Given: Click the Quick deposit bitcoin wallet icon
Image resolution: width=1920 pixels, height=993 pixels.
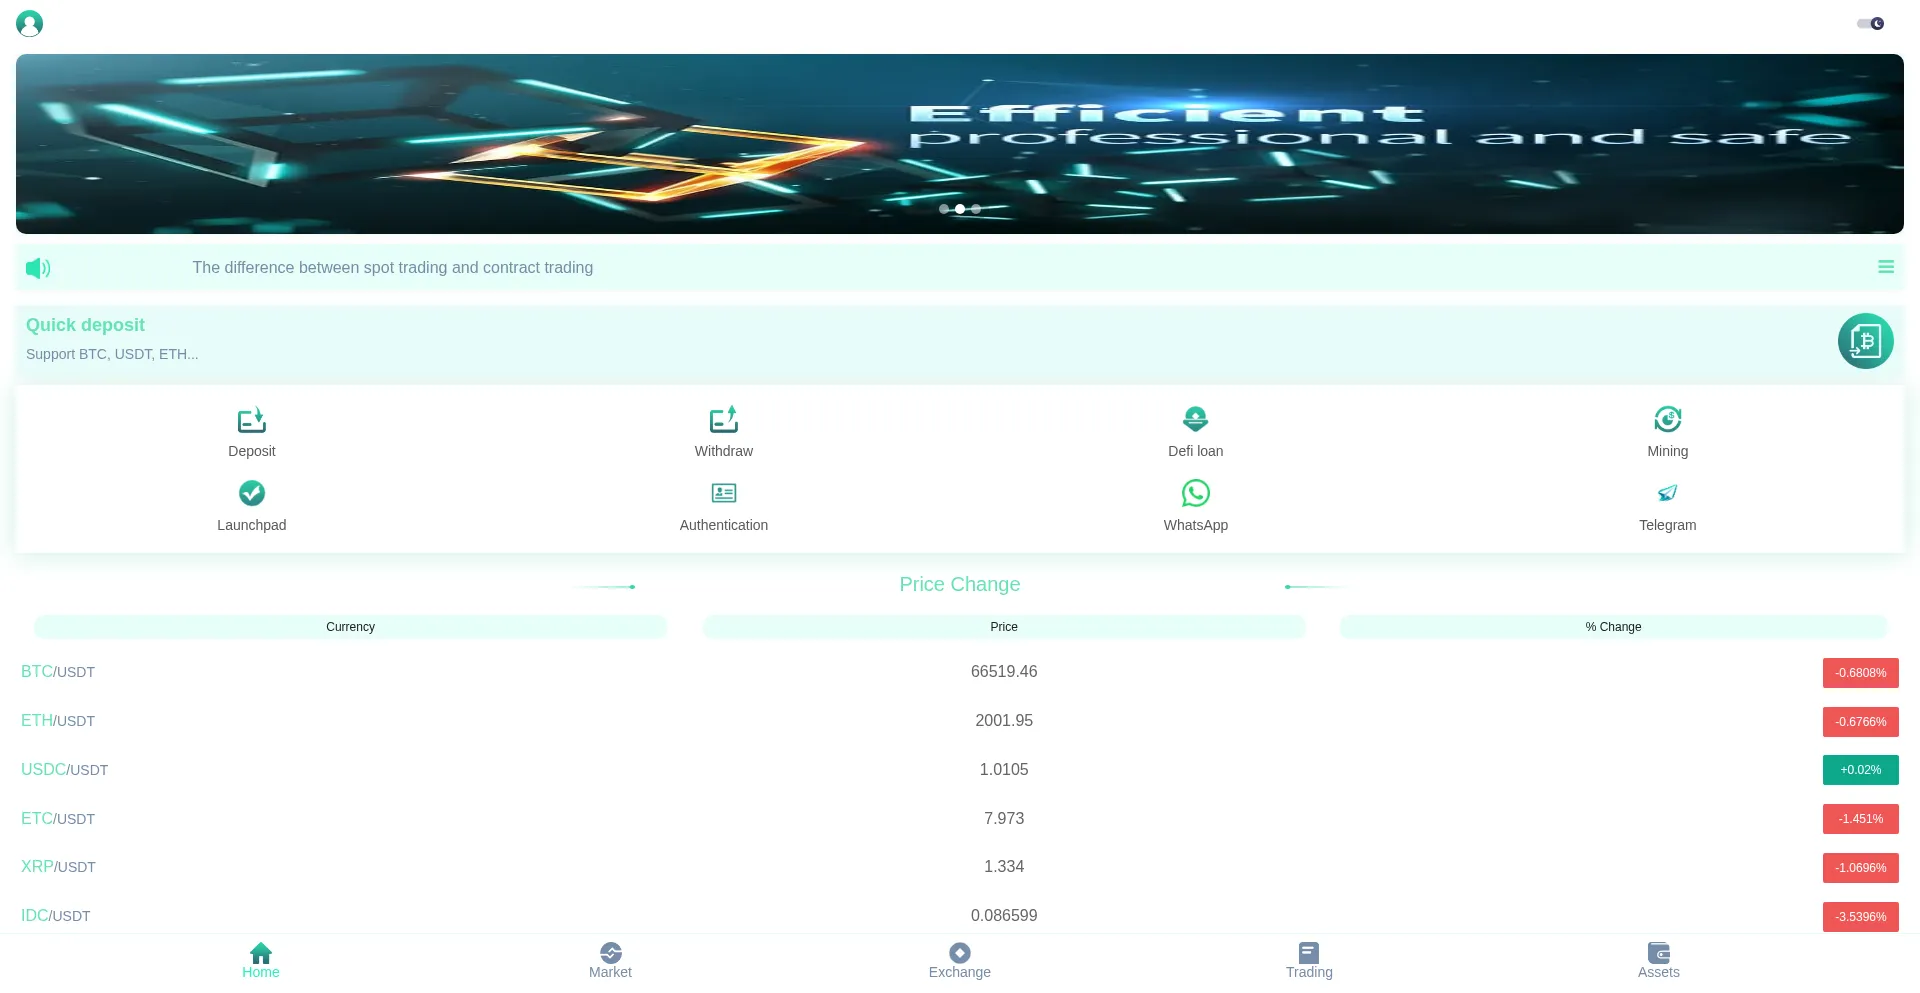Looking at the screenshot, I should 1865,341.
